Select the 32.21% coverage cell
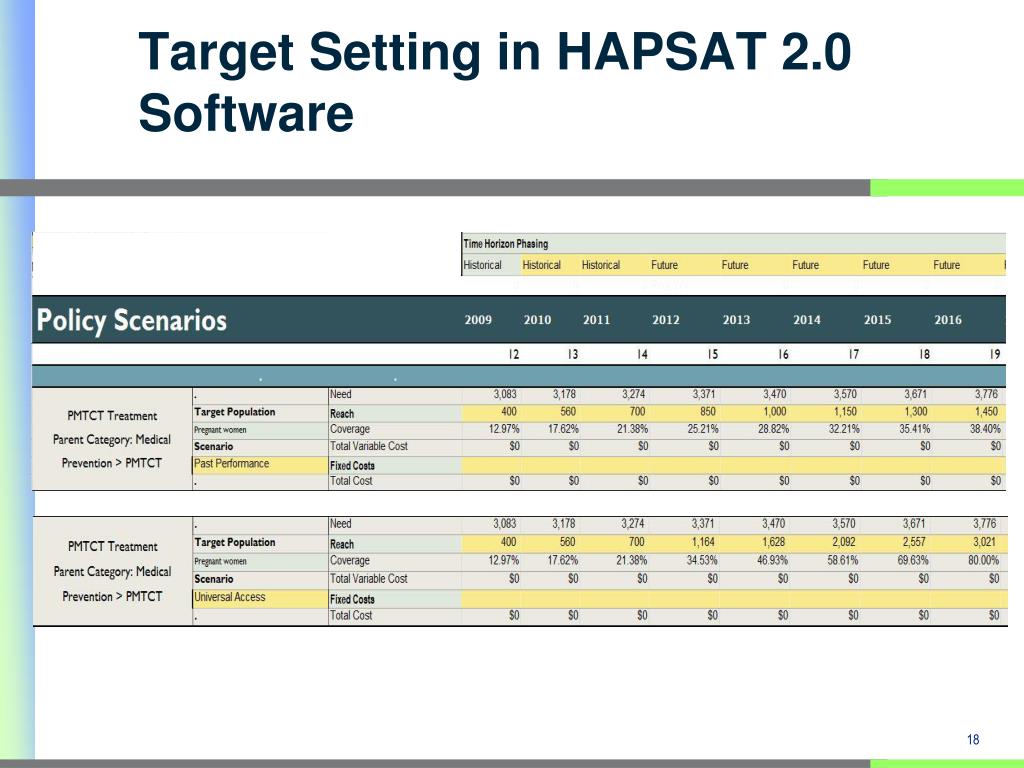The width and height of the screenshot is (1024, 768). (844, 429)
